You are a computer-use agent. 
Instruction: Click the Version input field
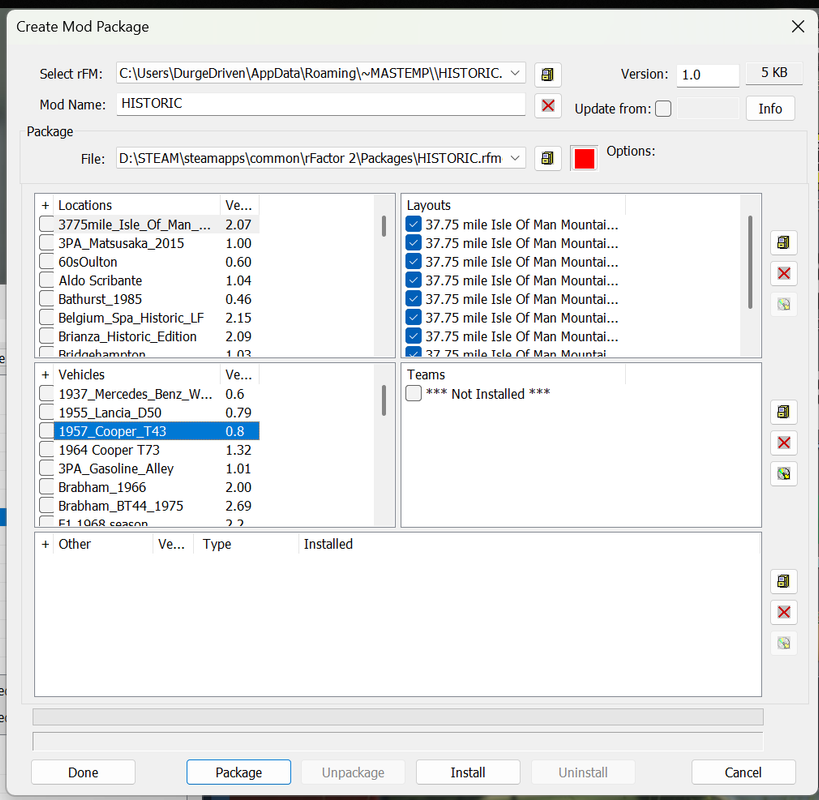click(x=708, y=75)
